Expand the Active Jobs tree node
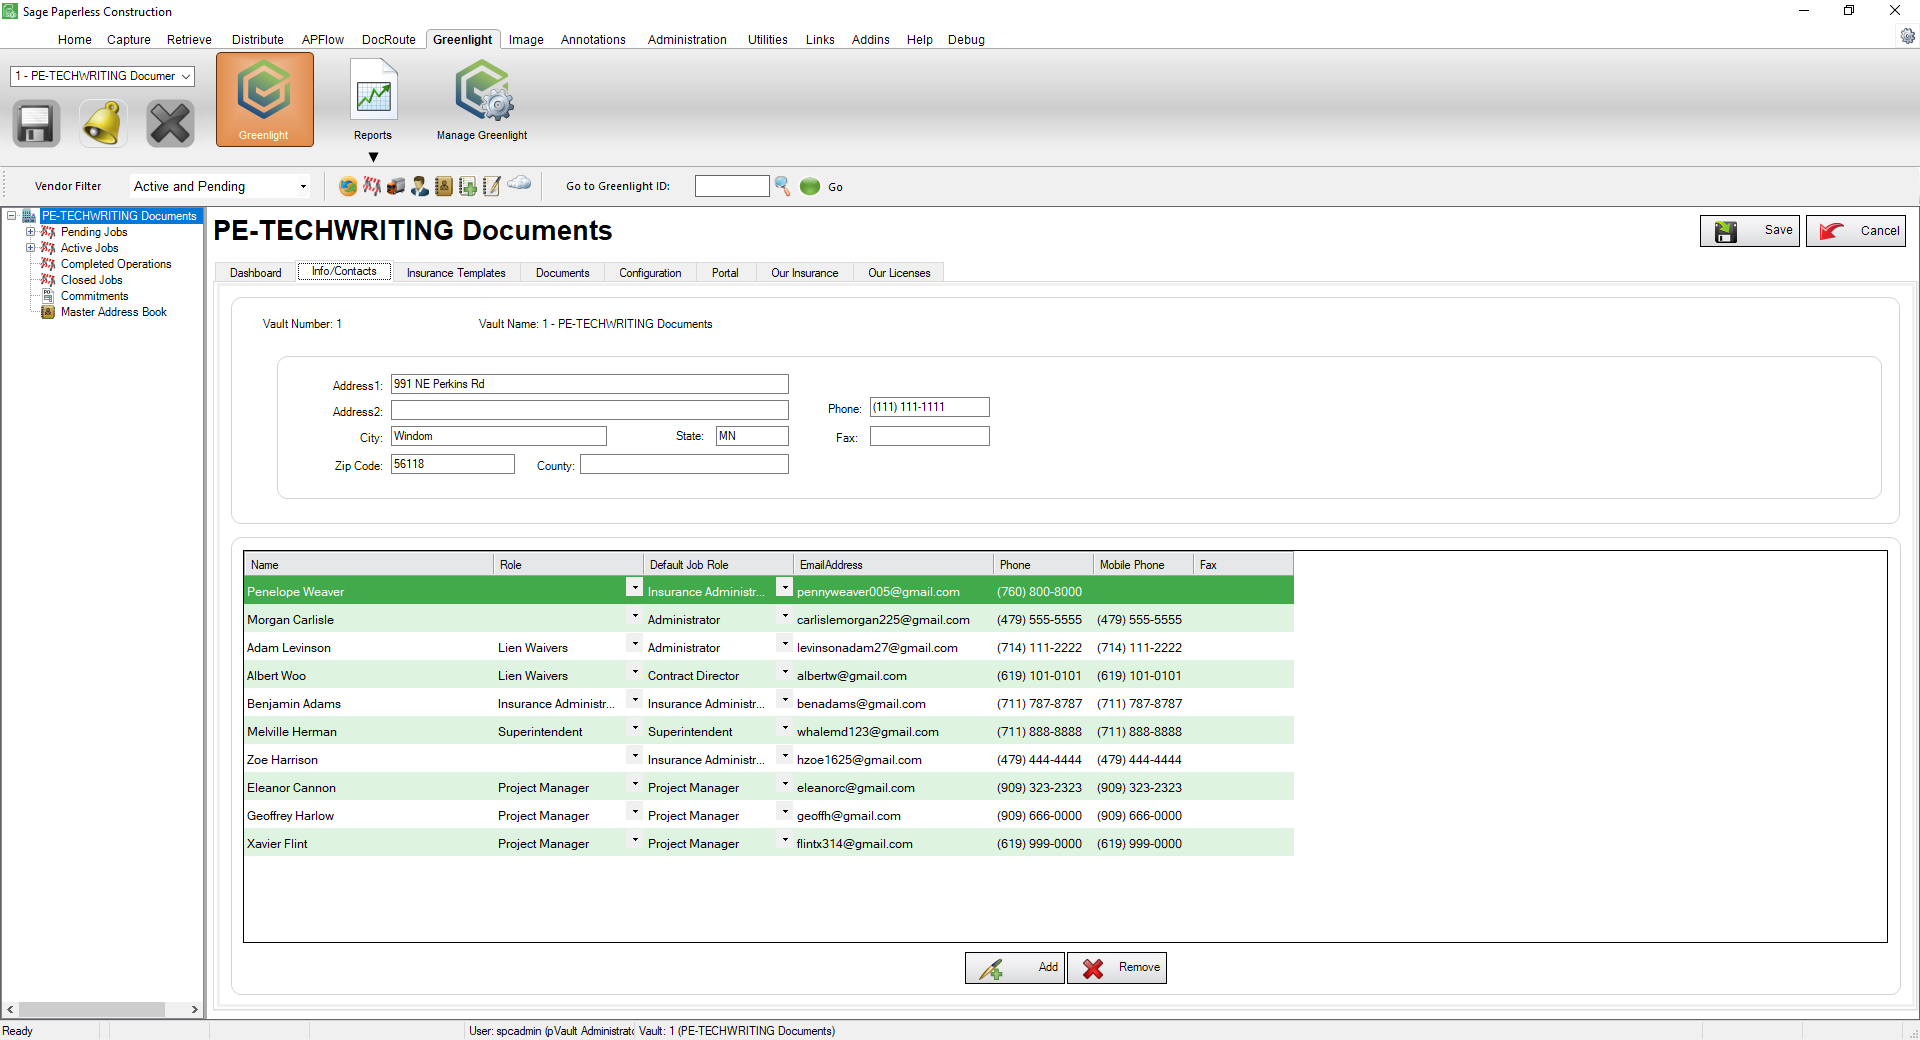 (31, 248)
